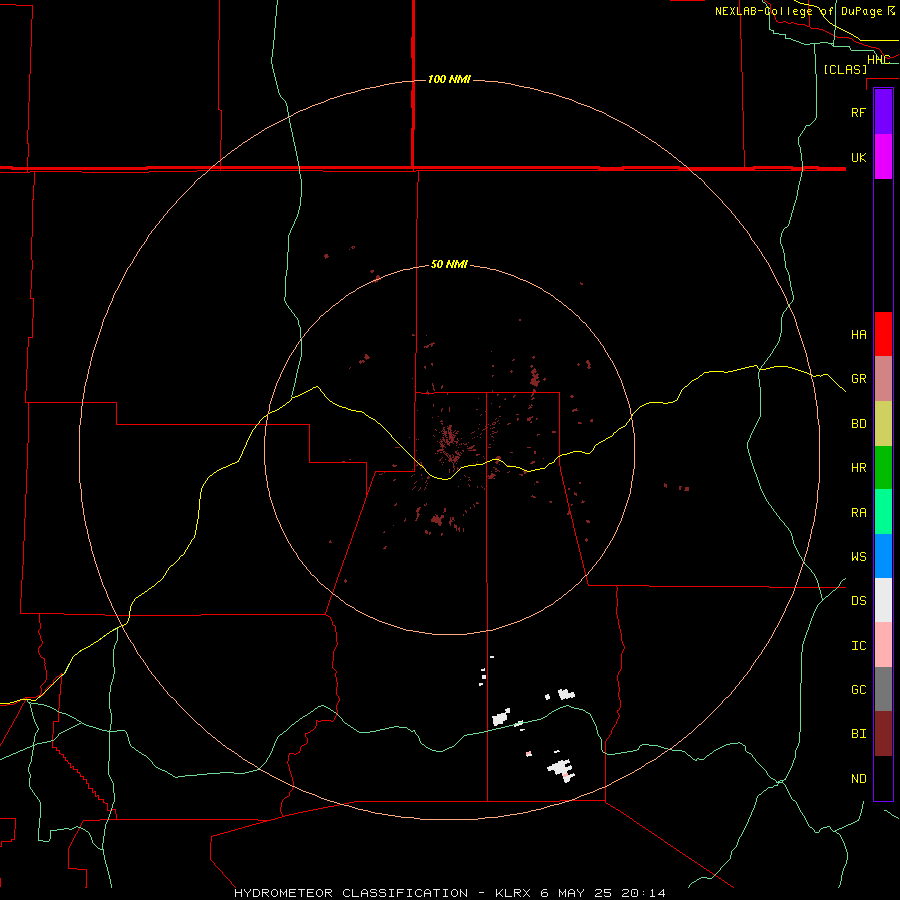Screen dimensions: 900x900
Task: Select the WS blue legend swatch
Action: click(x=883, y=556)
